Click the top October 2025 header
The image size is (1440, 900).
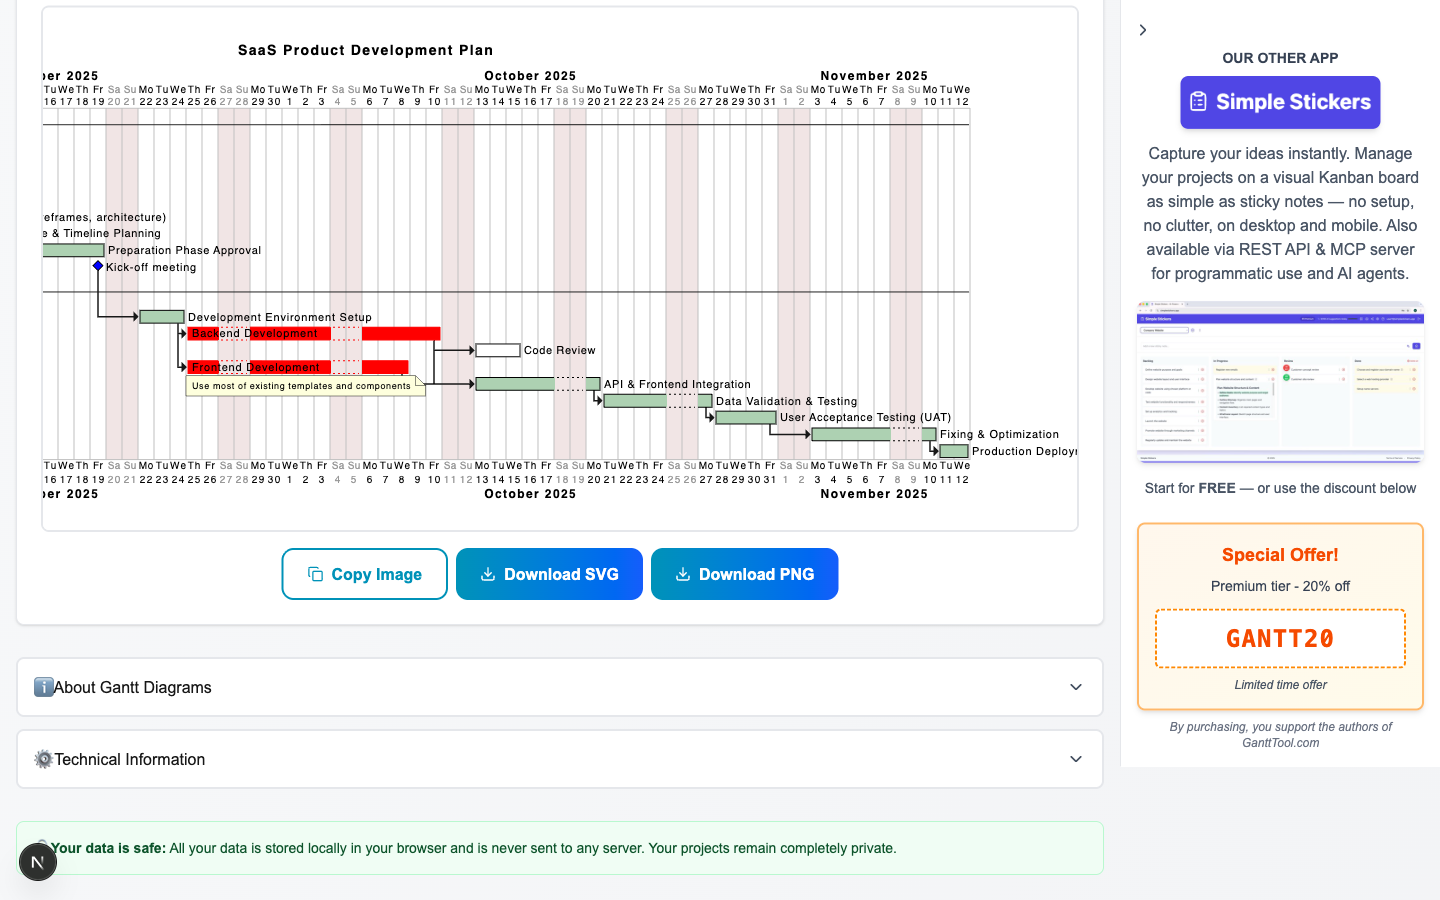(530, 76)
